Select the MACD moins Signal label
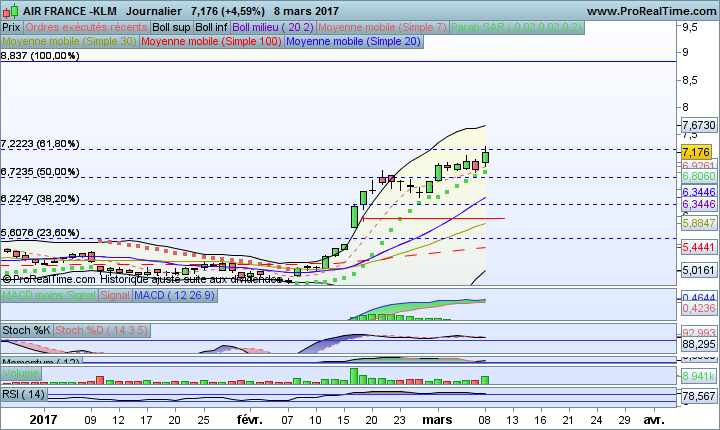Image resolution: width=720 pixels, height=430 pixels. click(x=49, y=295)
